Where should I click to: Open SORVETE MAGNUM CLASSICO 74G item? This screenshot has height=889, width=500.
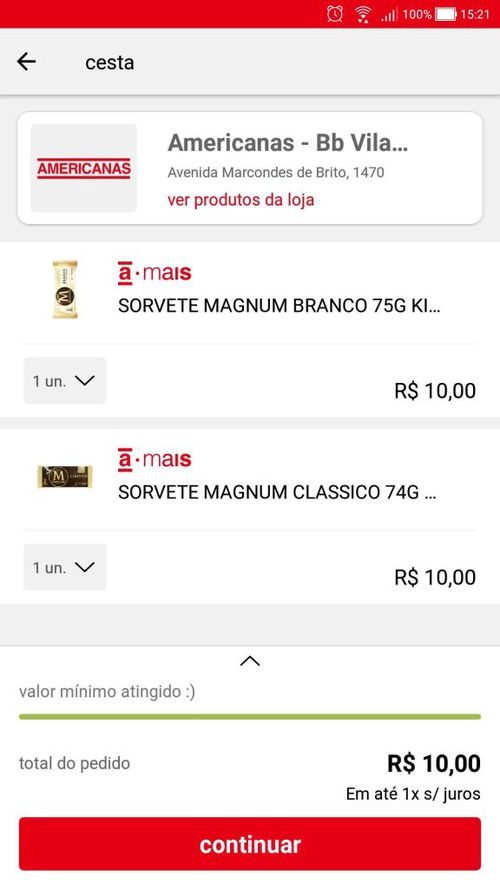click(x=277, y=492)
